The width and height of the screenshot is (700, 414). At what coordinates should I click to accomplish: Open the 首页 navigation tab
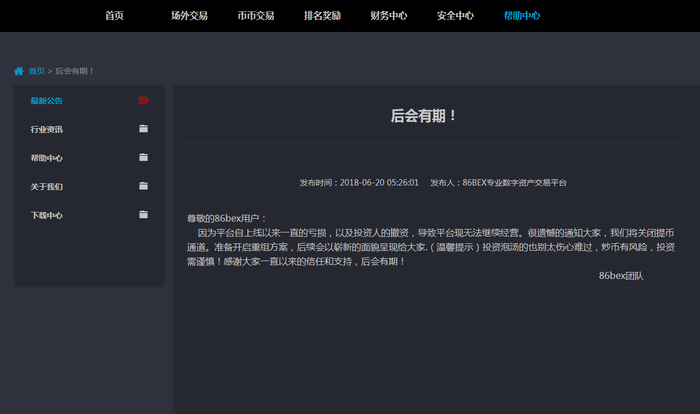coord(114,16)
